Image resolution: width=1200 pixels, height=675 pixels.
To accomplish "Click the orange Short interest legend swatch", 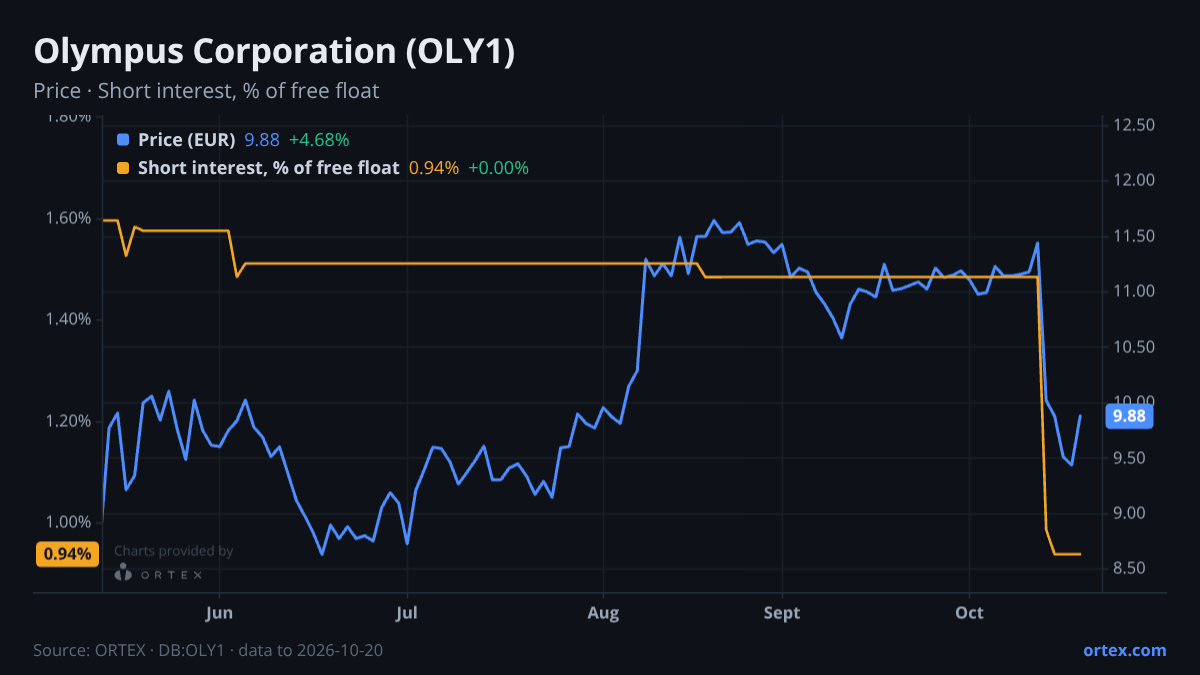I will coord(123,168).
